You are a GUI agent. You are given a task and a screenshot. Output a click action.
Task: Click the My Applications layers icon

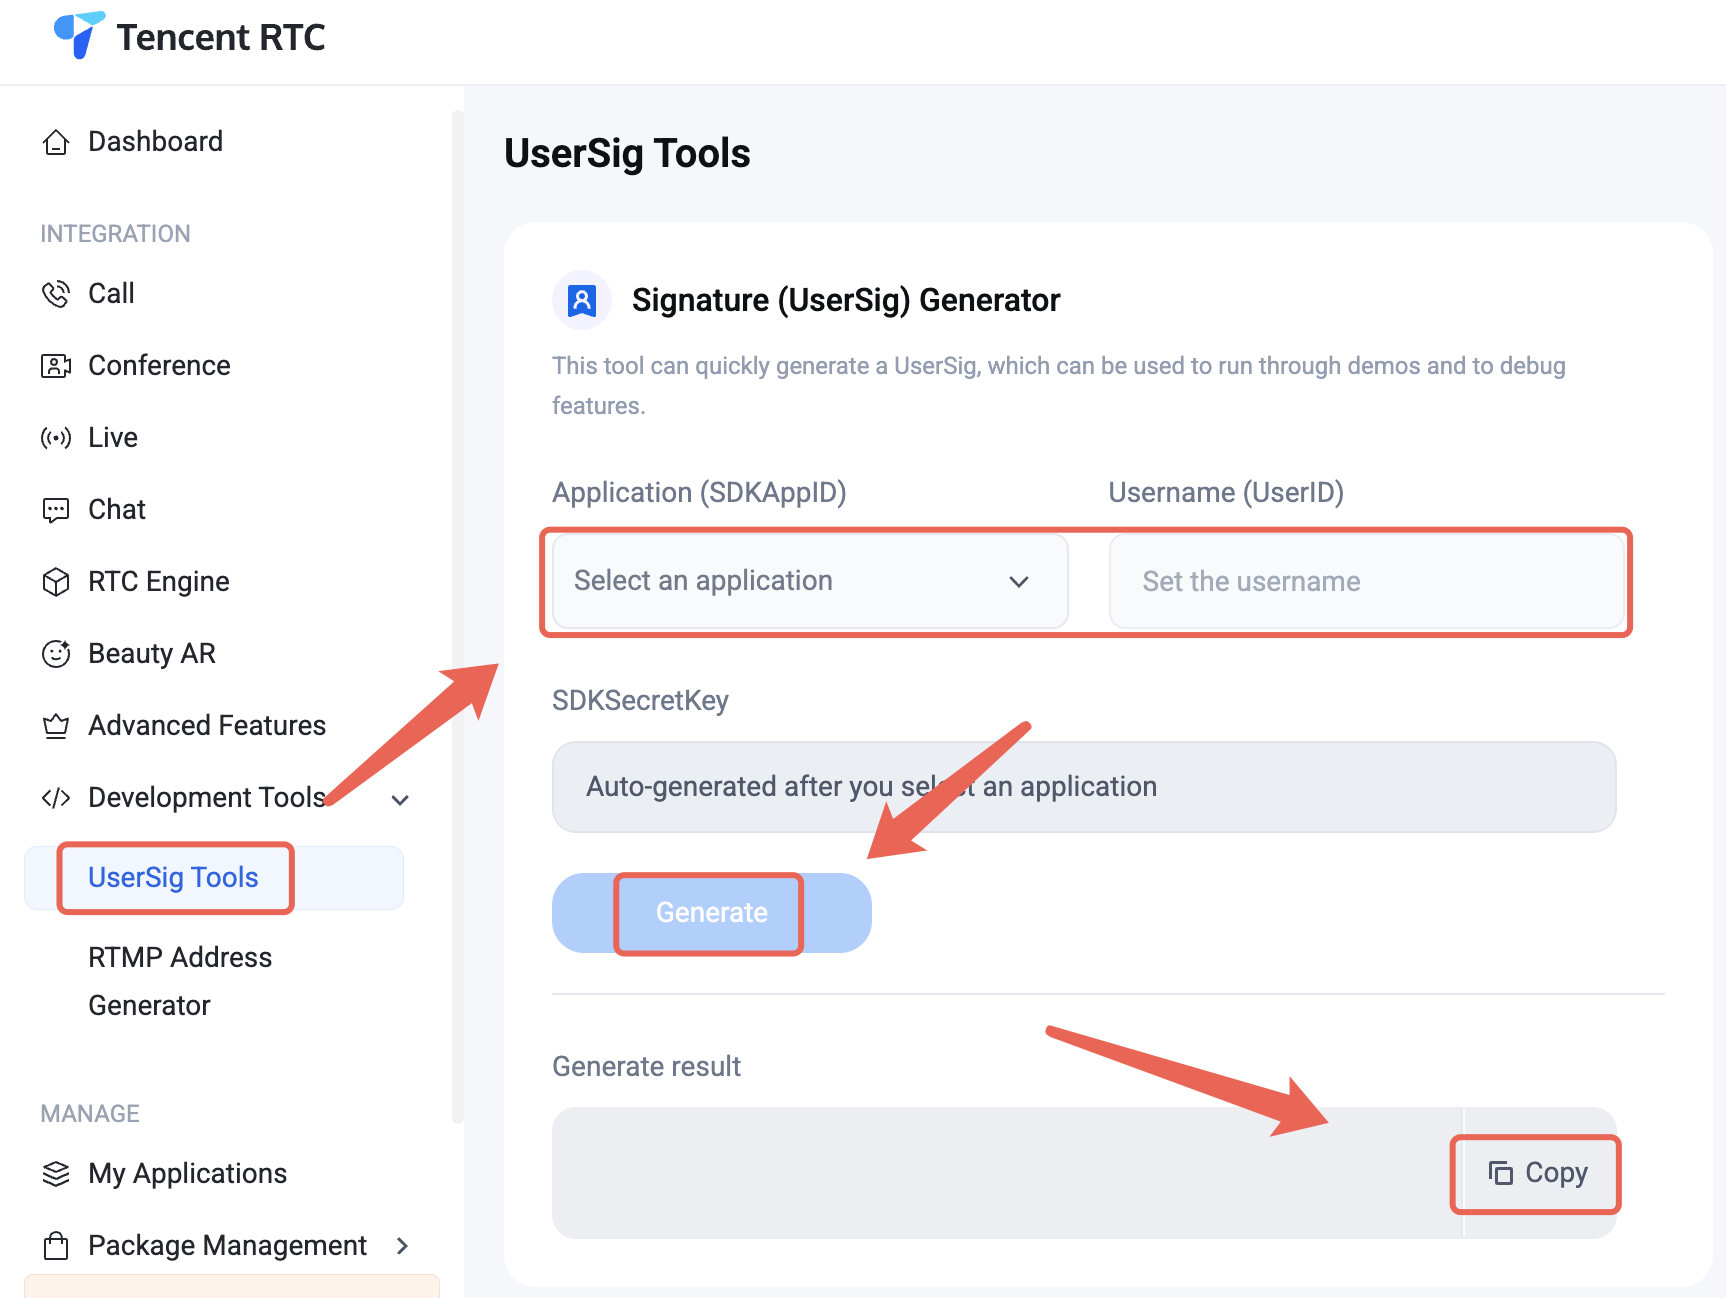coord(56,1174)
